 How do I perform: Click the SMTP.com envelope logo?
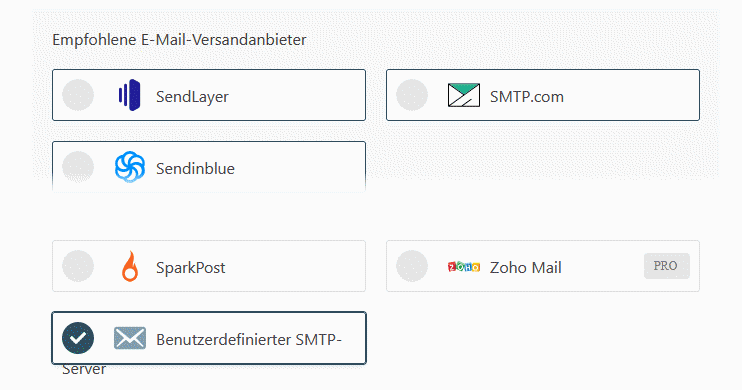464,95
